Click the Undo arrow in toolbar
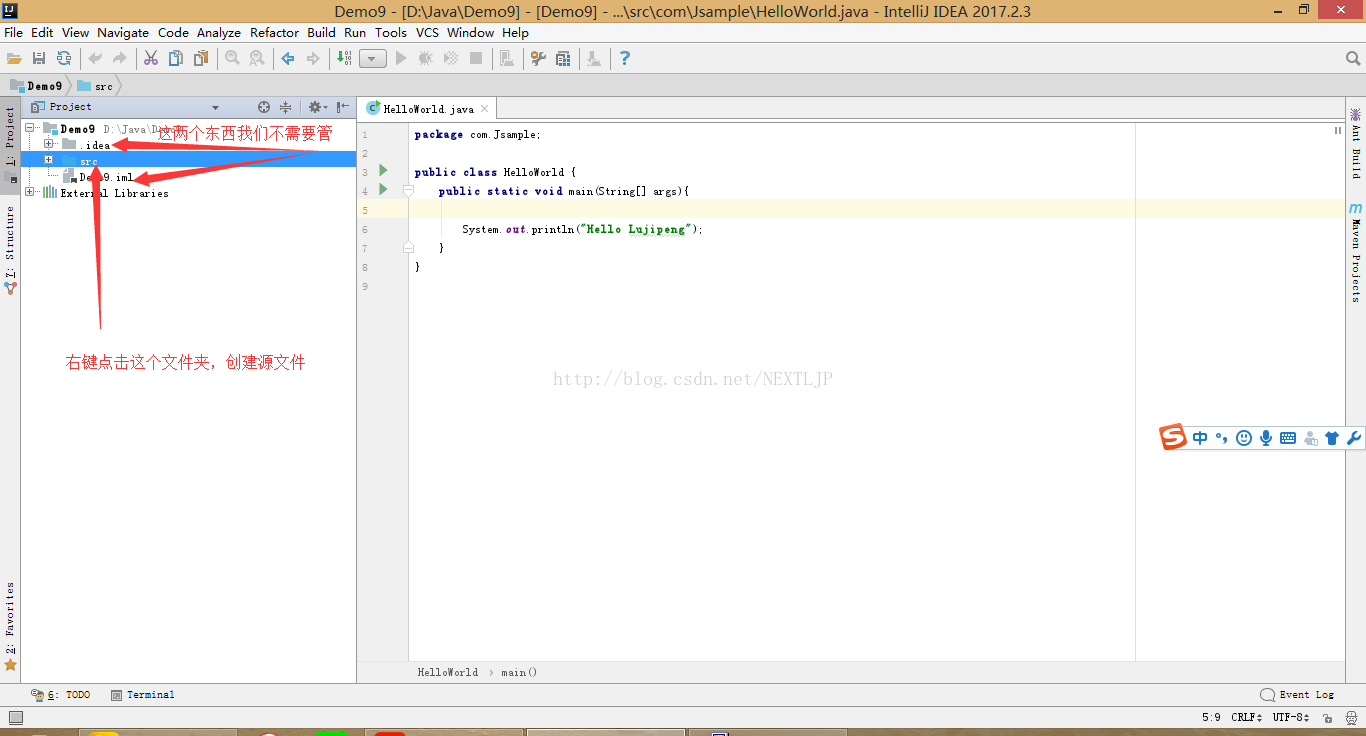The image size is (1366, 736). click(x=95, y=58)
